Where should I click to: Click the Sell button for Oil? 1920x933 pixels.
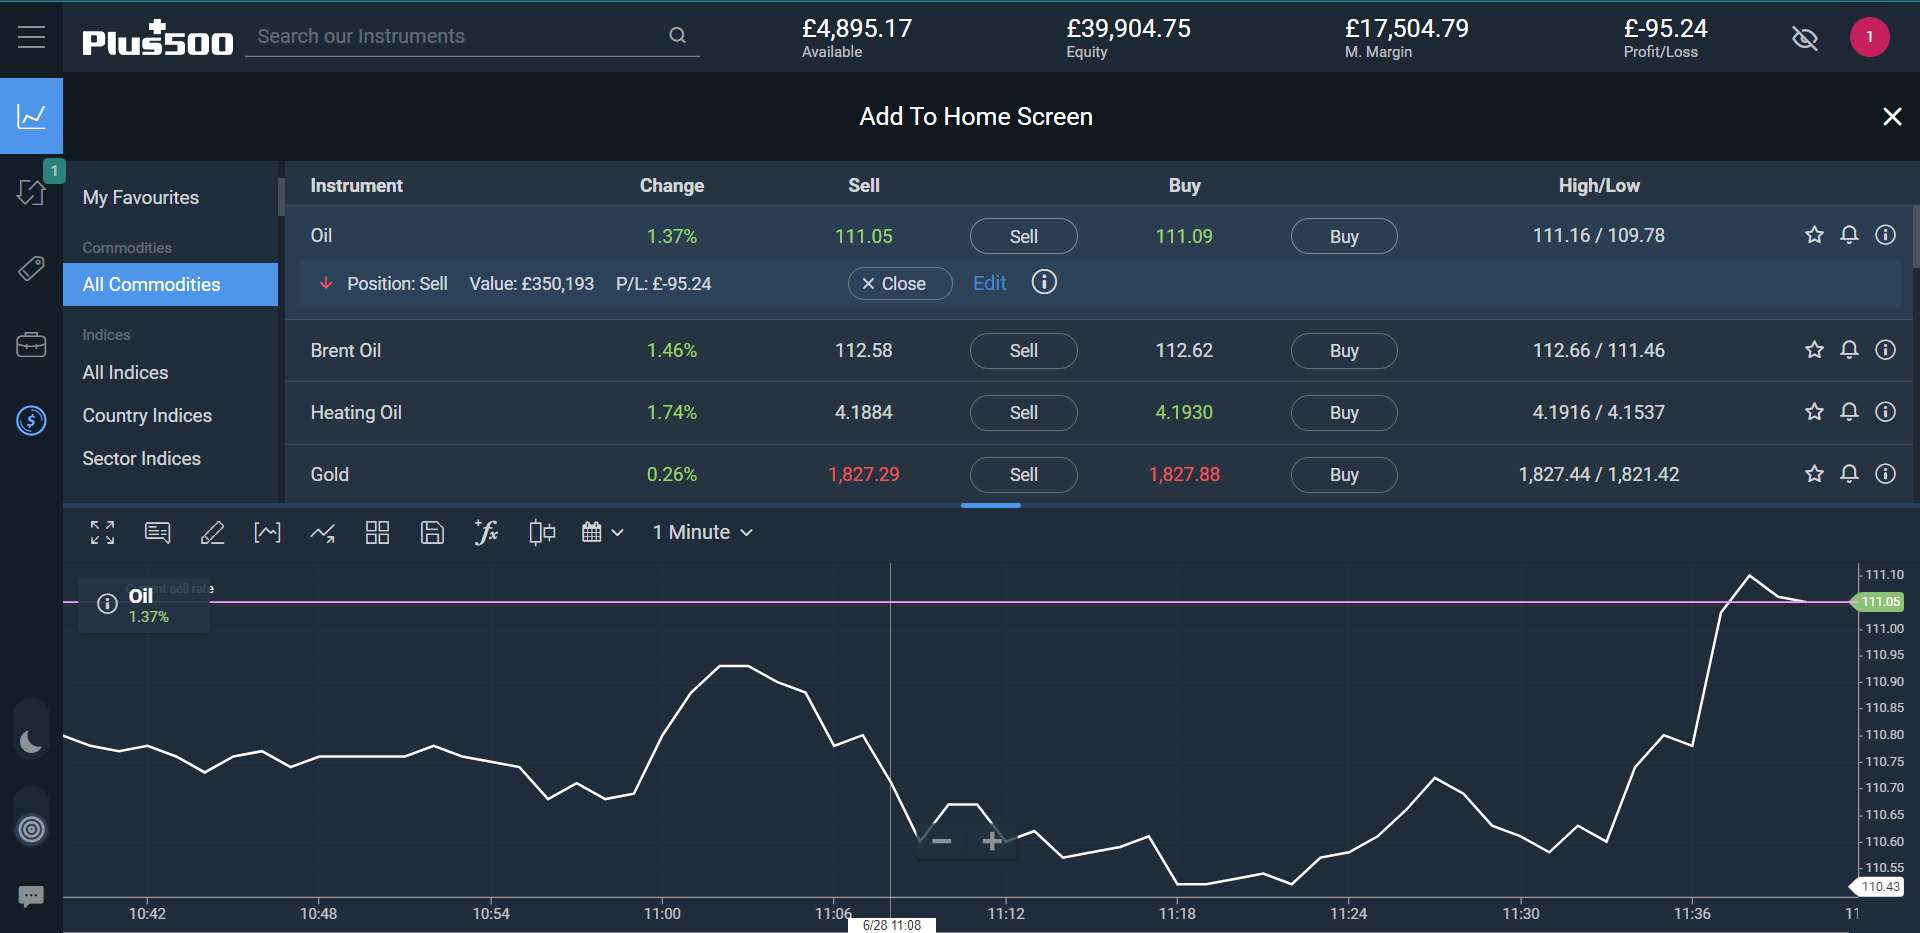[x=1023, y=237]
